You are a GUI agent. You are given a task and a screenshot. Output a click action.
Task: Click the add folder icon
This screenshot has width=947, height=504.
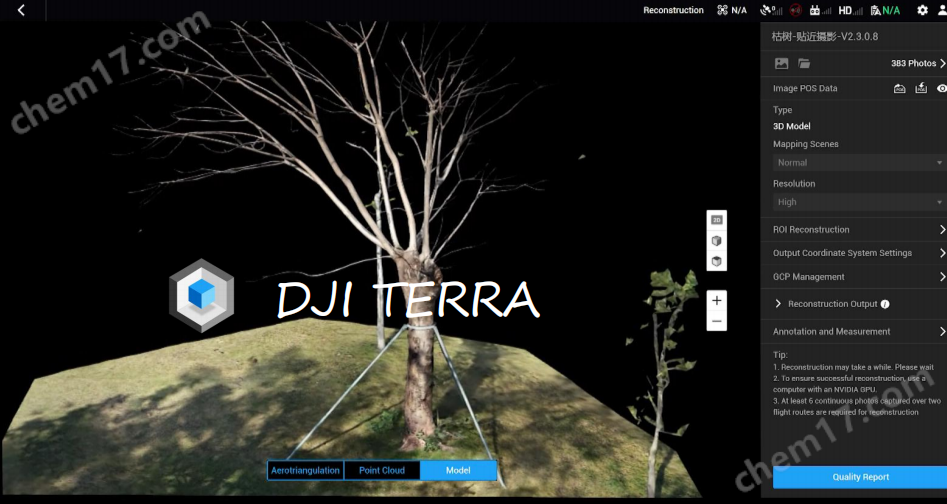[x=804, y=63]
